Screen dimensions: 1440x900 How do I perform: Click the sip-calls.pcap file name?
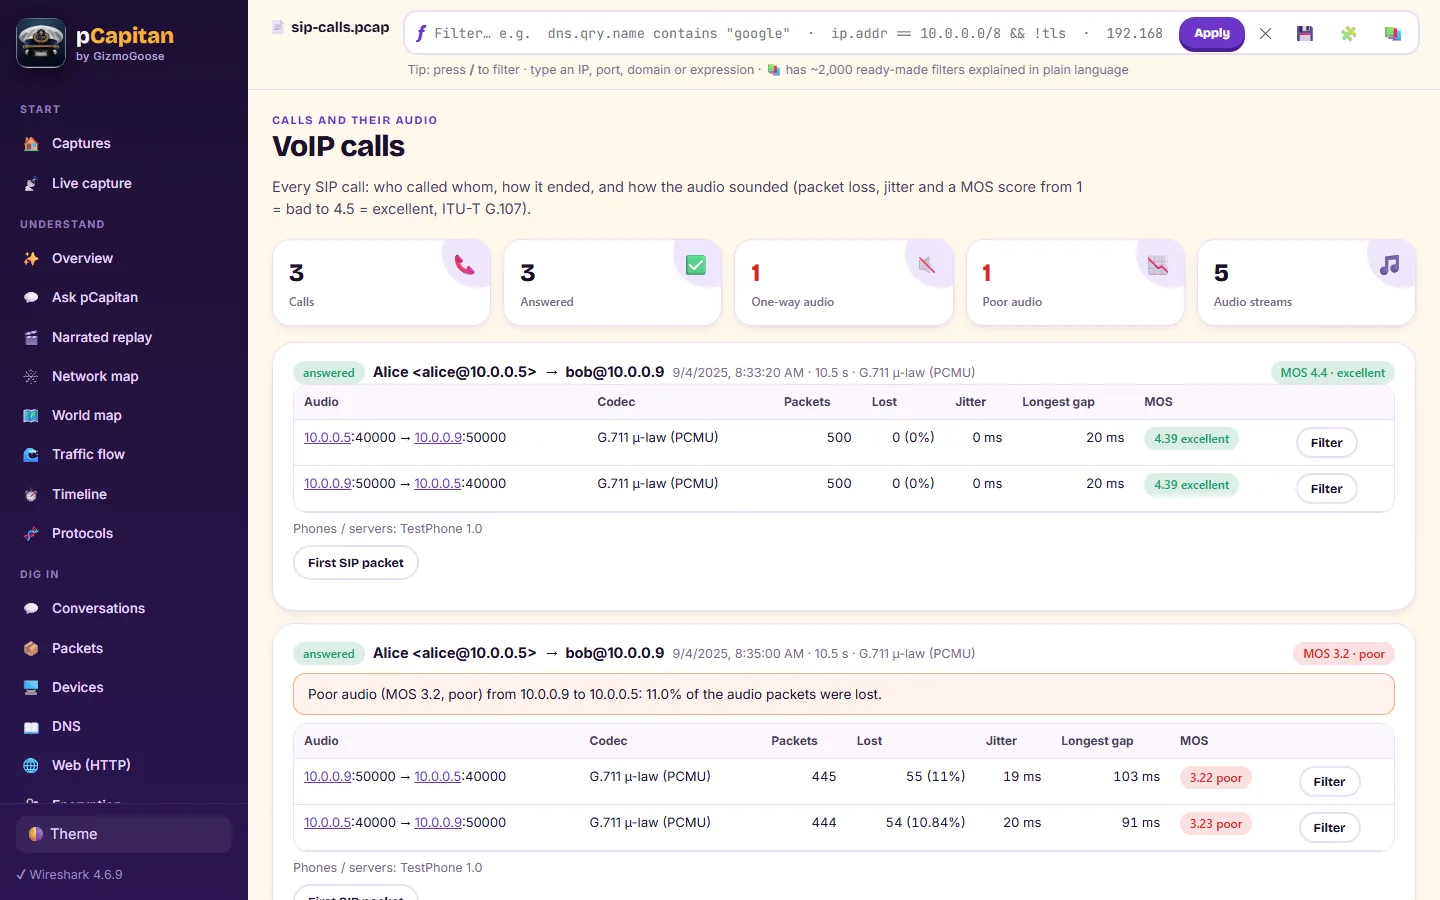coord(340,27)
